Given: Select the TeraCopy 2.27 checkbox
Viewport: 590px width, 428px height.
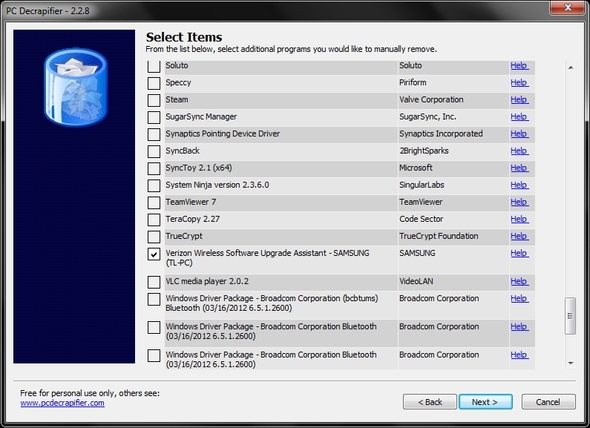Looking at the screenshot, I should (154, 219).
